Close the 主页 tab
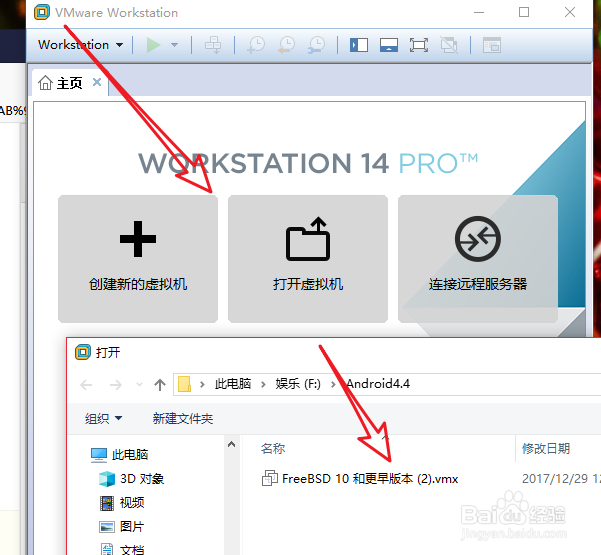Screen dimensions: 601x555 [97, 82]
